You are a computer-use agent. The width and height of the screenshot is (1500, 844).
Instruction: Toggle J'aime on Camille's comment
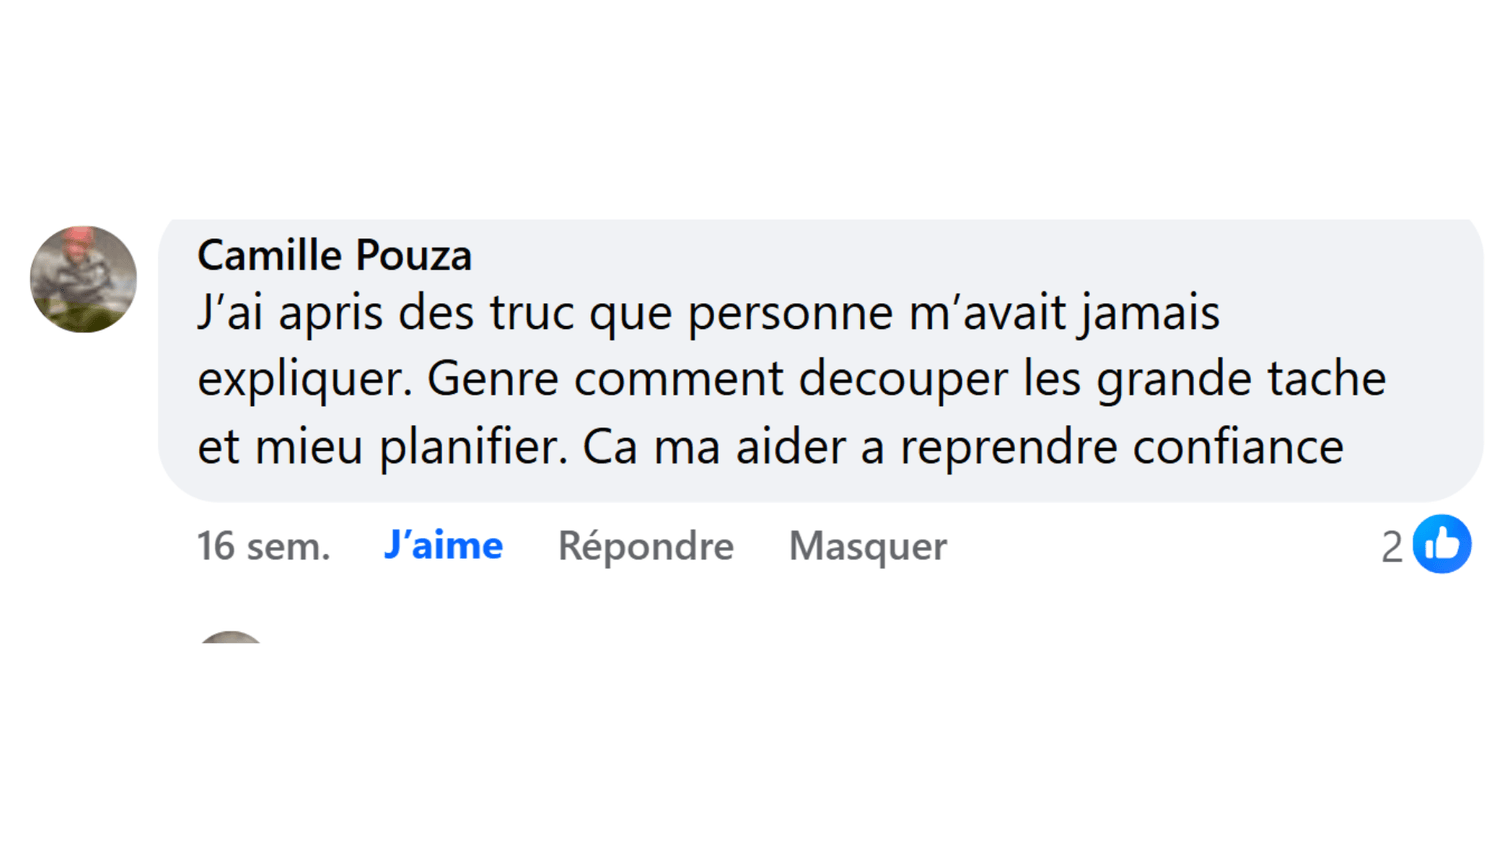[x=443, y=546]
